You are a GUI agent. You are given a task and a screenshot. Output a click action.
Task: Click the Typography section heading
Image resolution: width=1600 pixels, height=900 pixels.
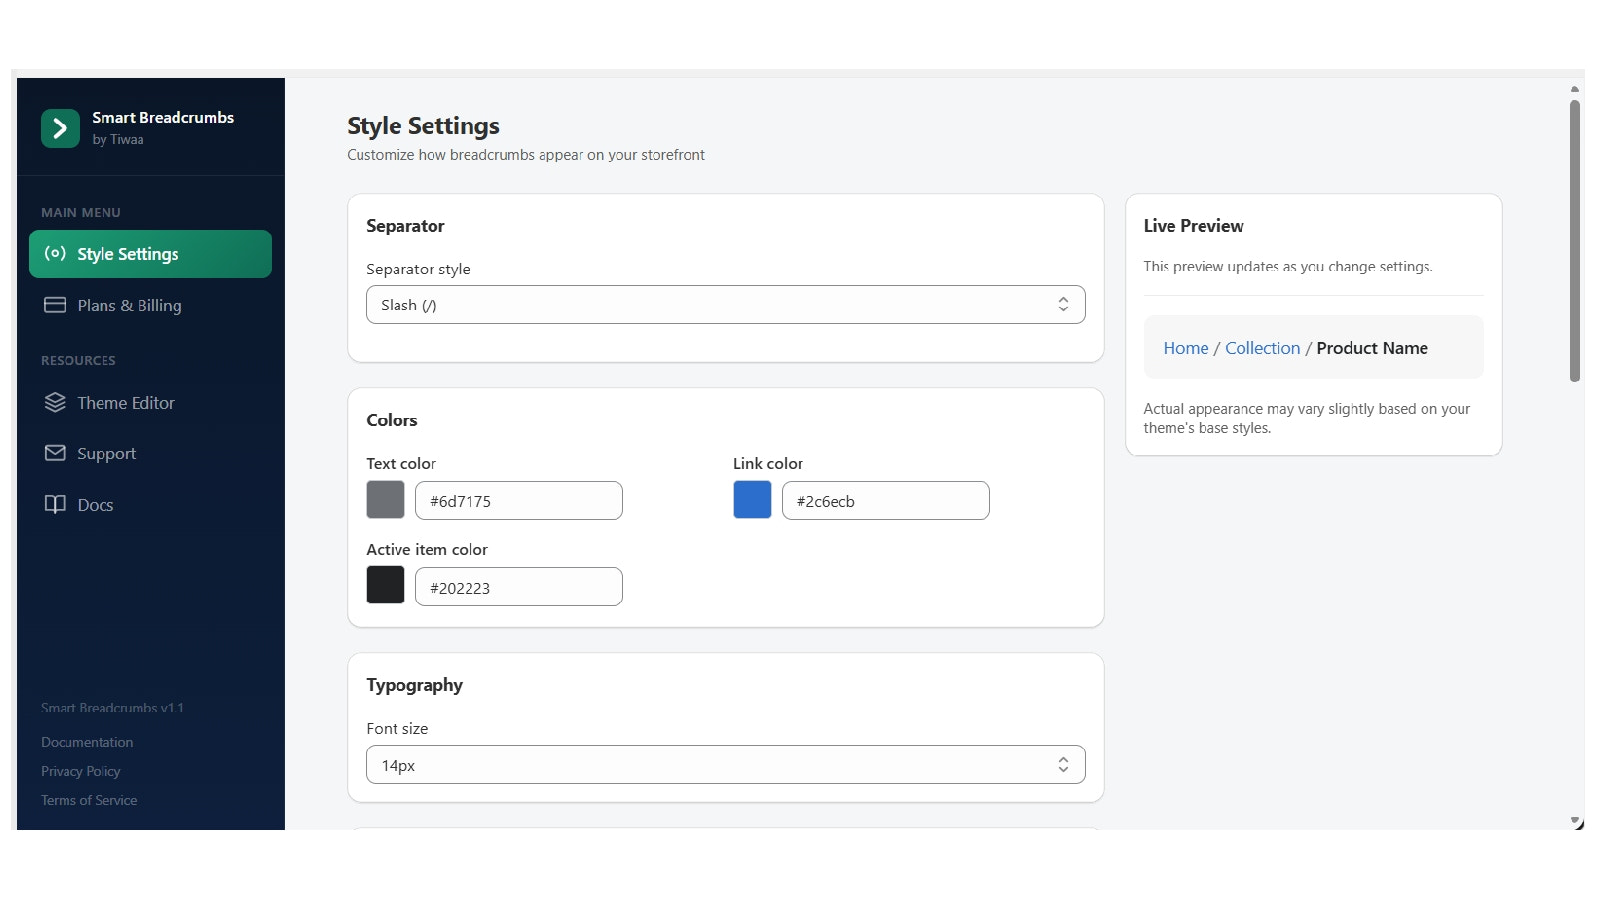click(x=414, y=685)
